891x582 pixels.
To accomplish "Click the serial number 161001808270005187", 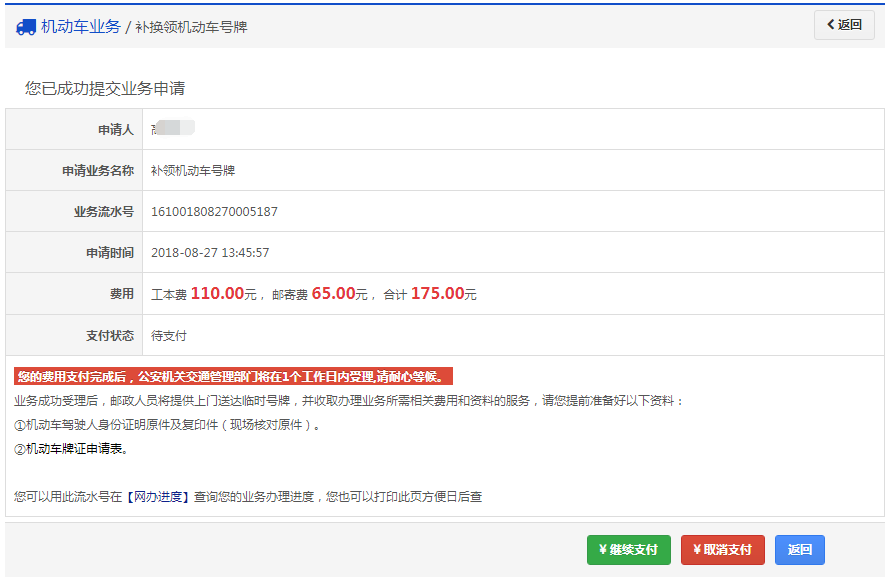I will point(214,212).
